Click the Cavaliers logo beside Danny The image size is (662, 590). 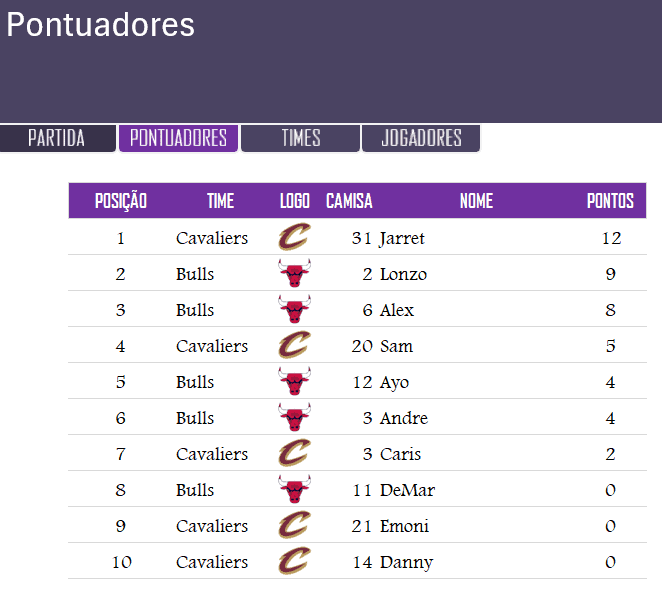pyautogui.click(x=294, y=561)
